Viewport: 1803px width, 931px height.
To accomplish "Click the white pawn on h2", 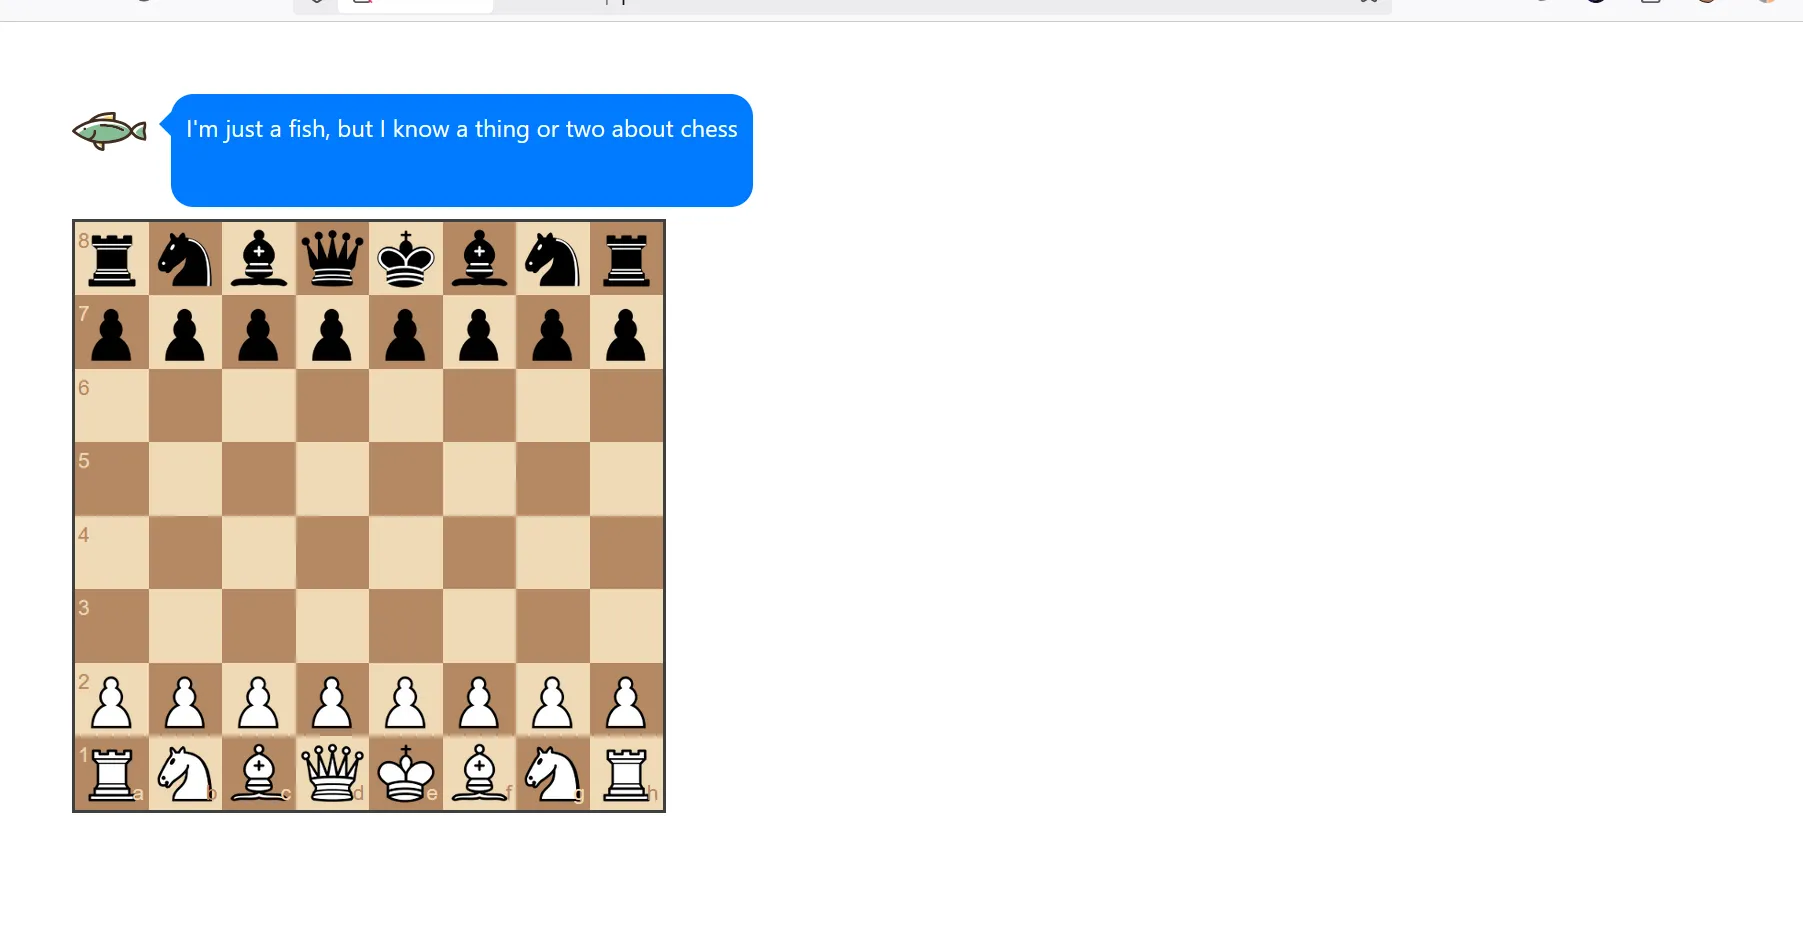I will pos(626,701).
